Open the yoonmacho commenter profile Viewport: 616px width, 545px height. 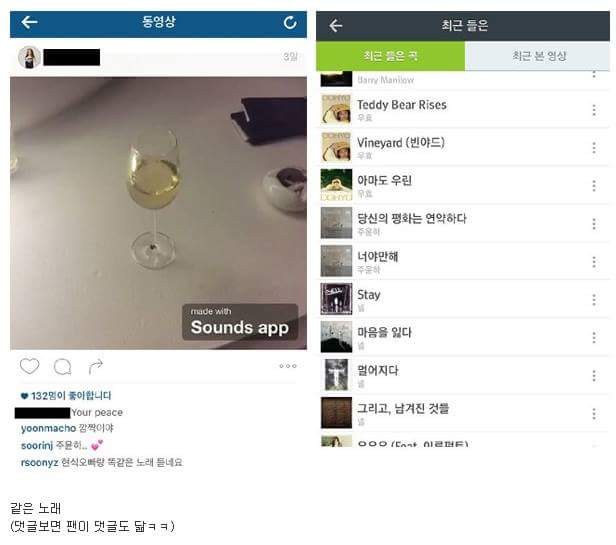(x=48, y=428)
